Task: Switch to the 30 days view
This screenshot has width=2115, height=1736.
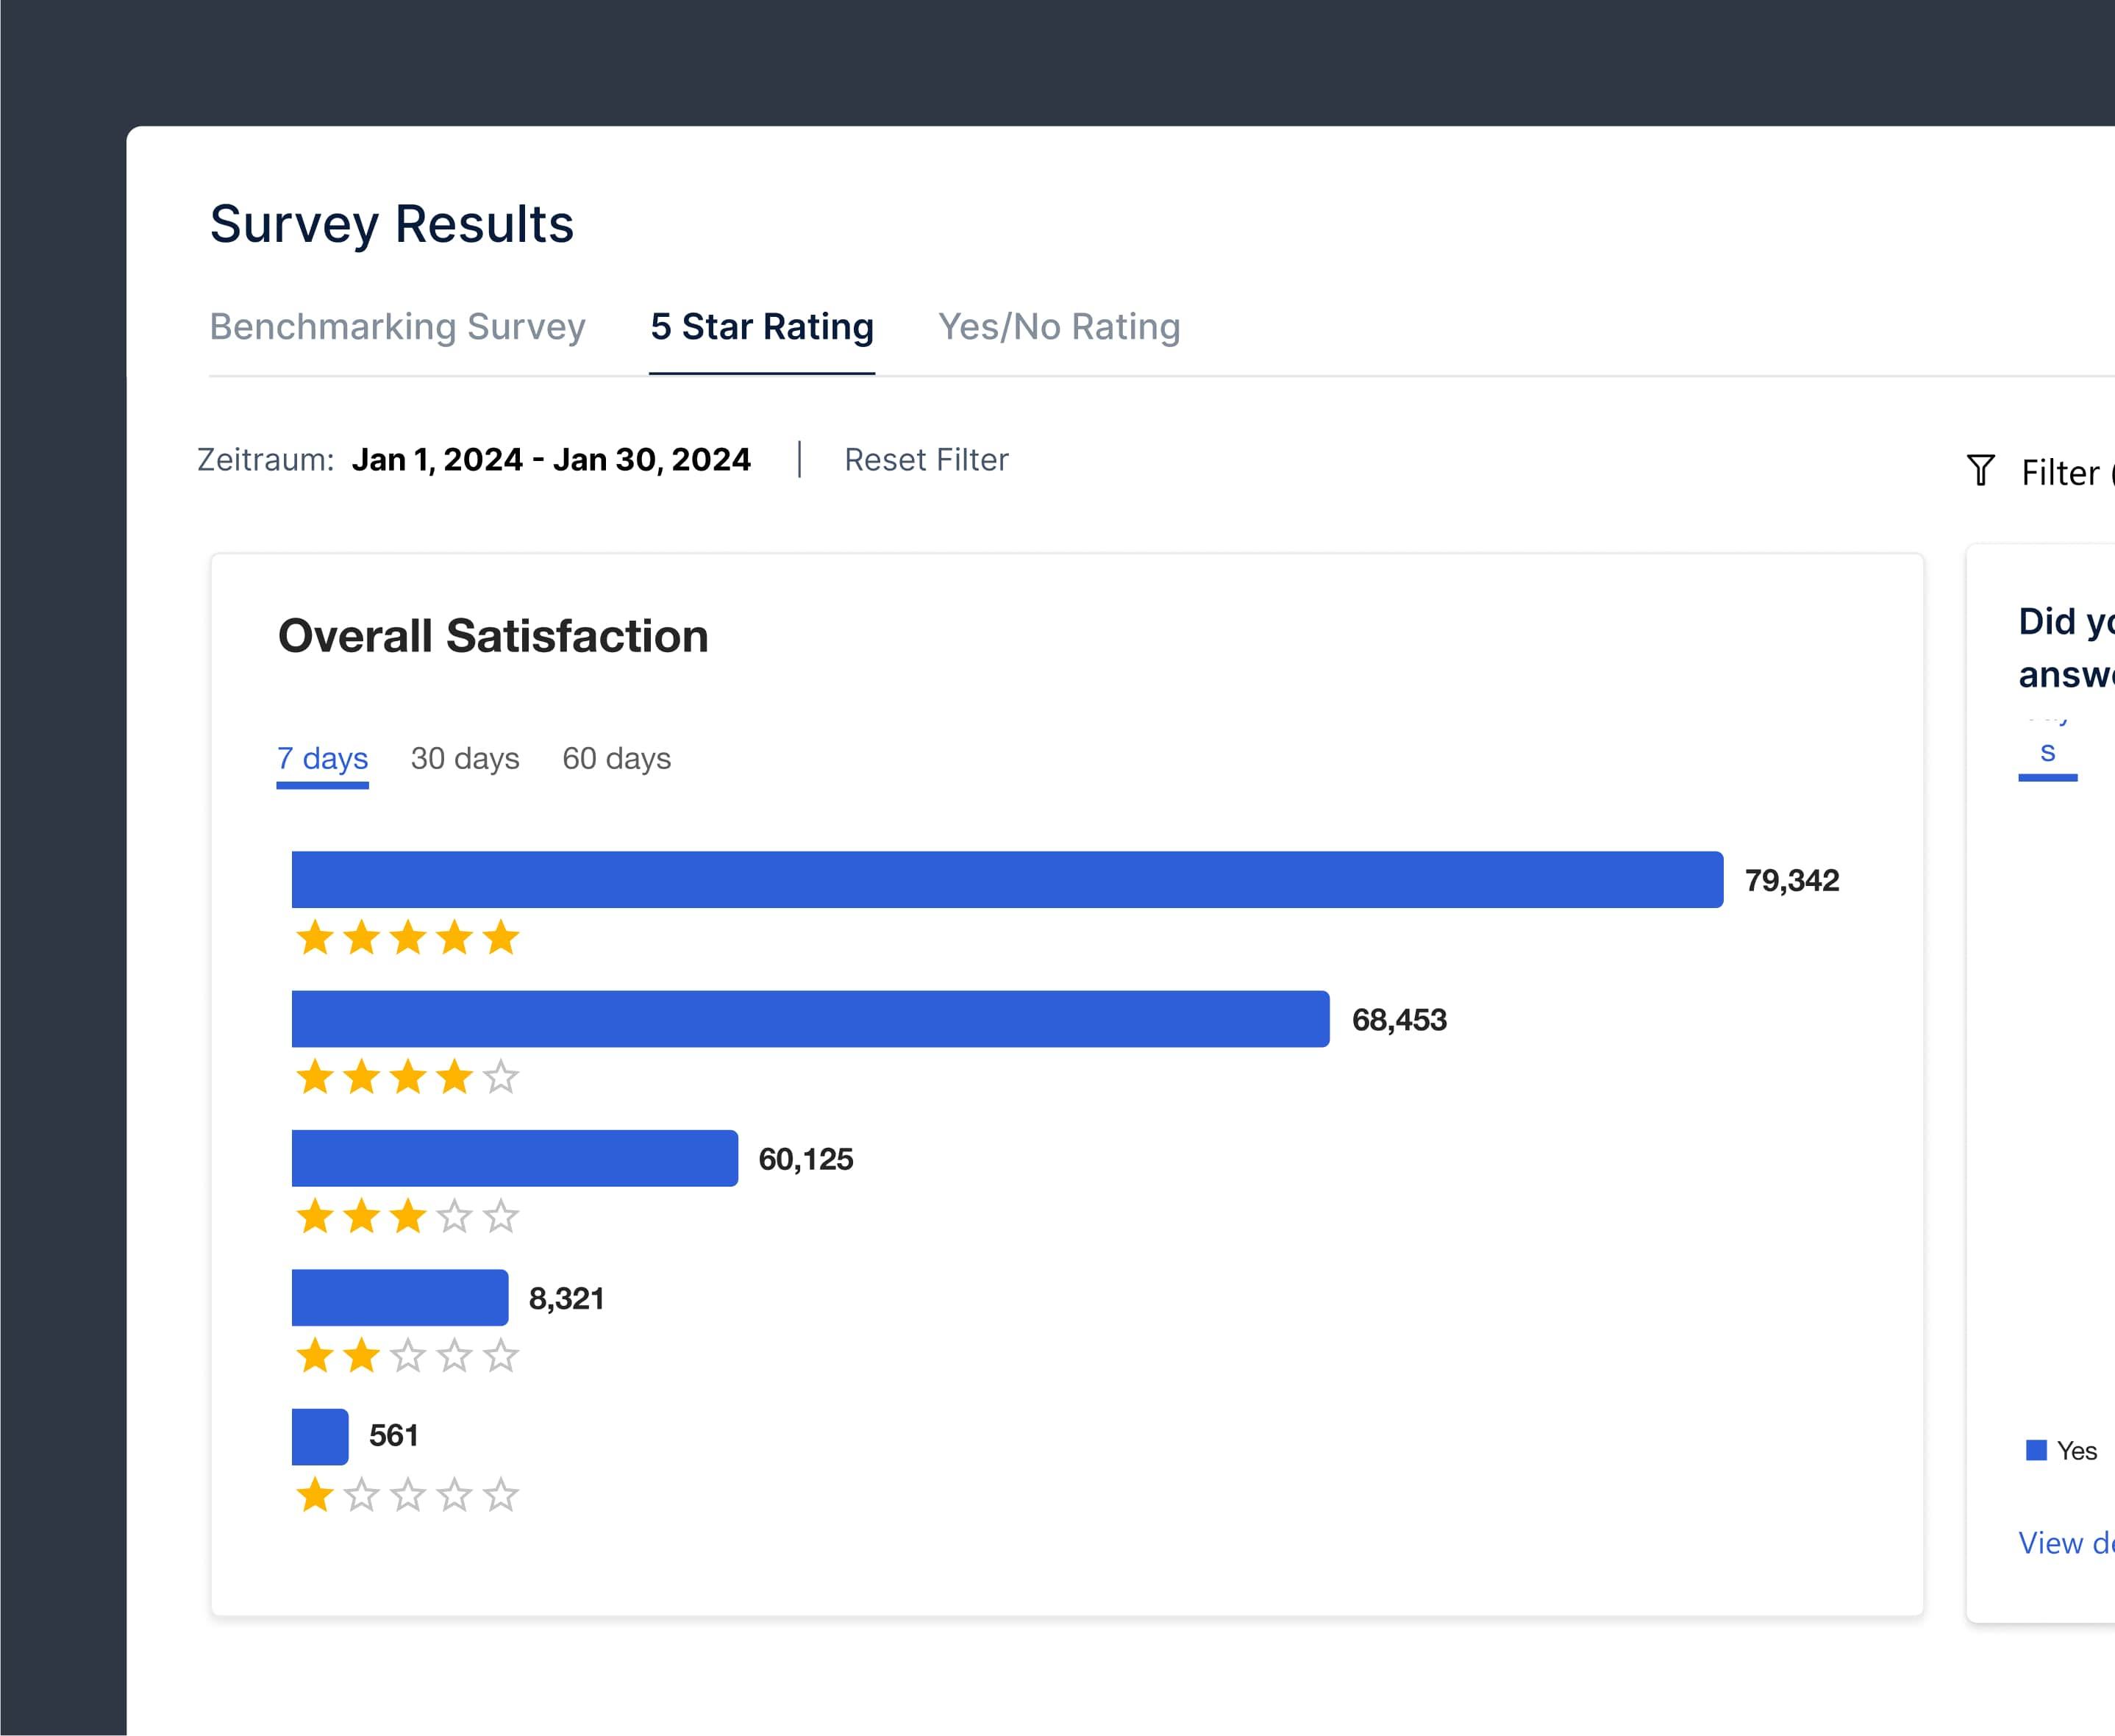Action: (x=464, y=758)
